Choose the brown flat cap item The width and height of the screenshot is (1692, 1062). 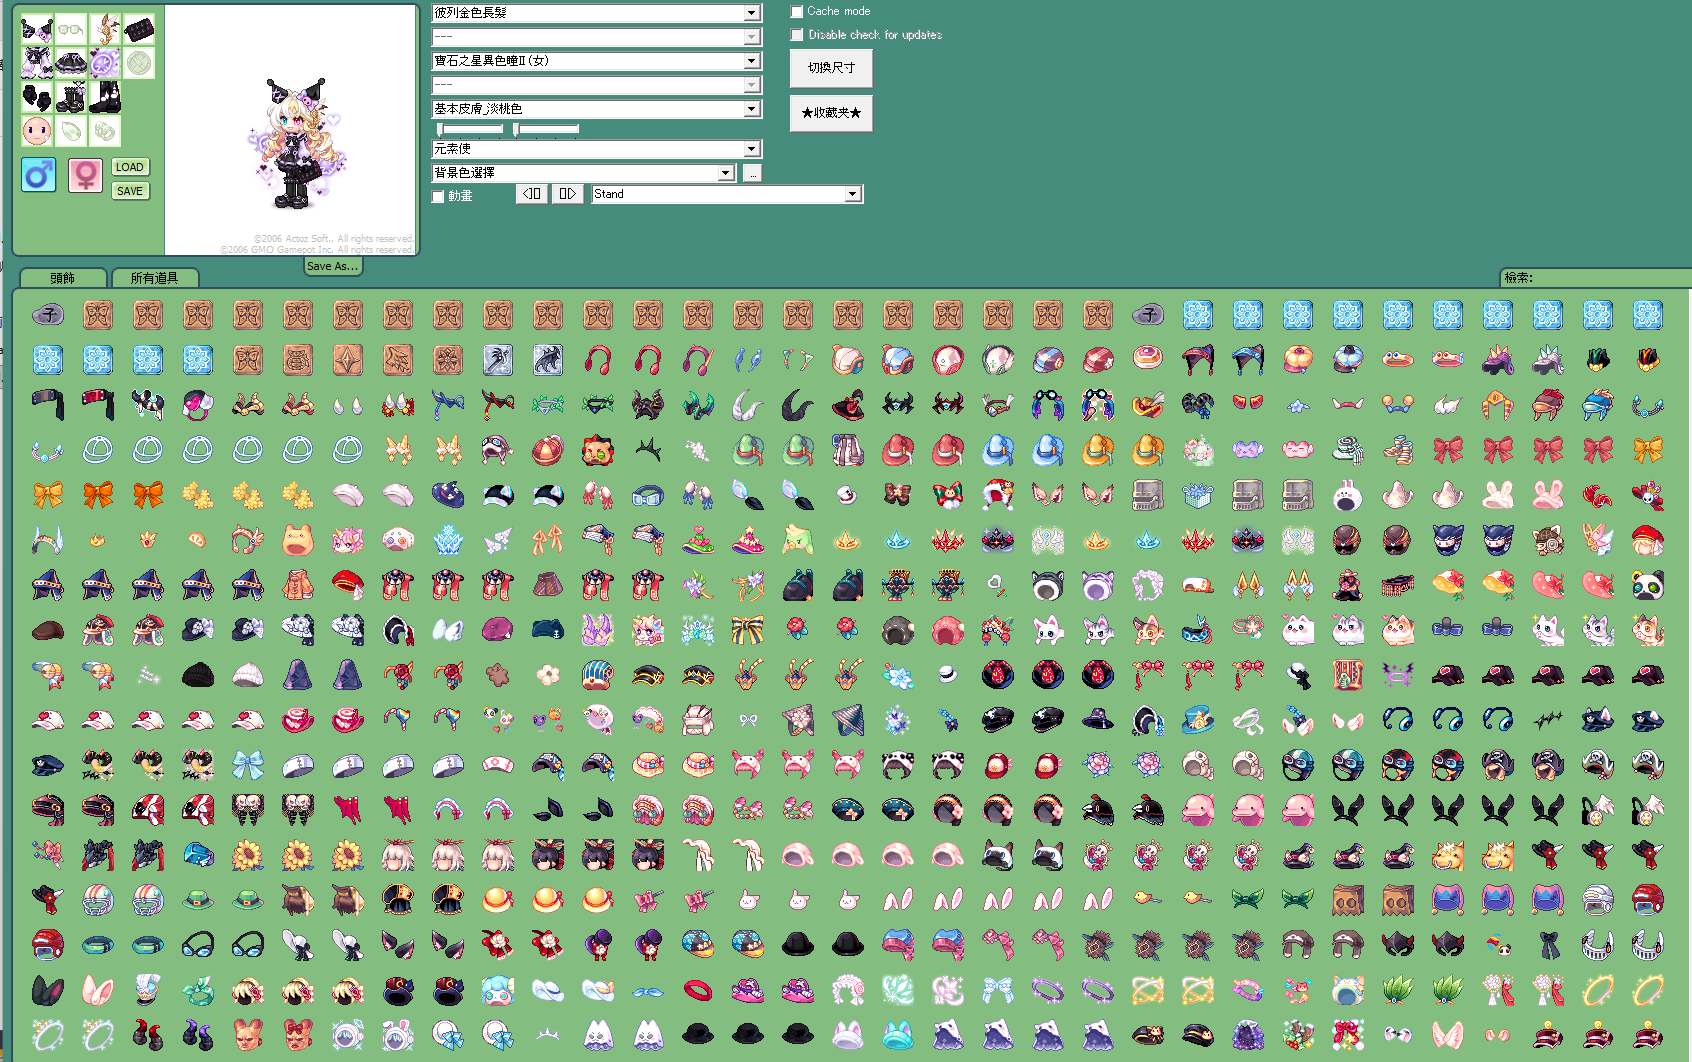[47, 630]
